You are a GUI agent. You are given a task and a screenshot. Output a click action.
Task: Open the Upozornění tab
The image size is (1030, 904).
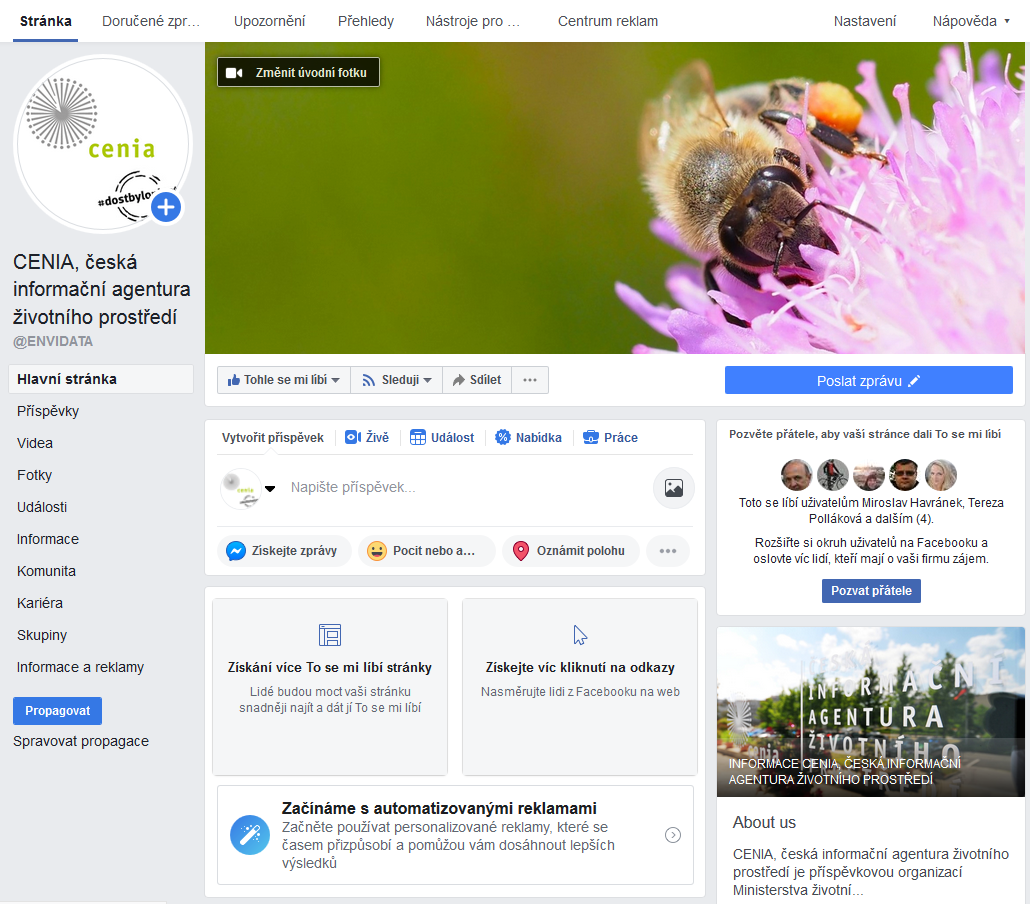(269, 22)
